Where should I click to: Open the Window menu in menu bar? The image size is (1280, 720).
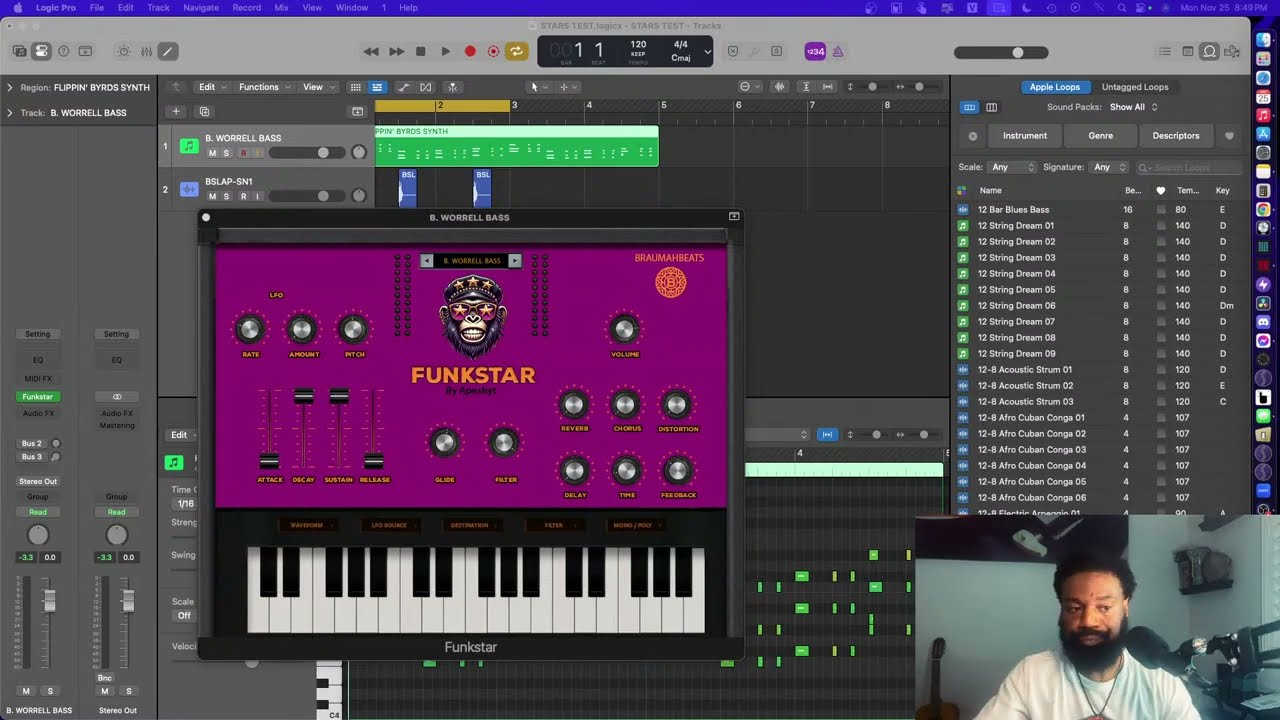(x=351, y=7)
